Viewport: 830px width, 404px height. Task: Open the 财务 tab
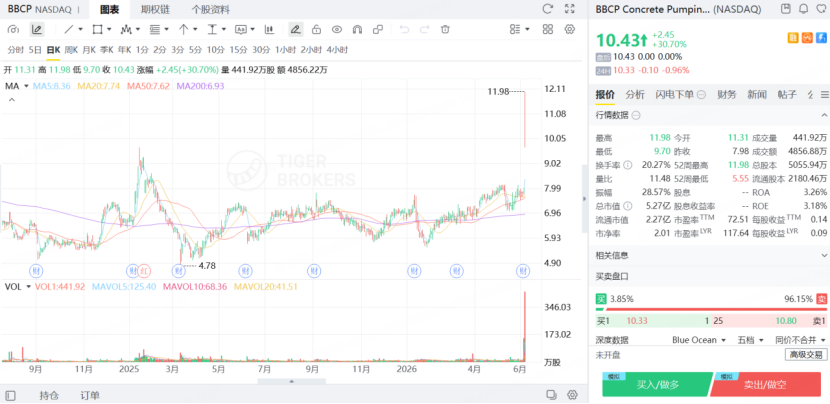tap(726, 95)
